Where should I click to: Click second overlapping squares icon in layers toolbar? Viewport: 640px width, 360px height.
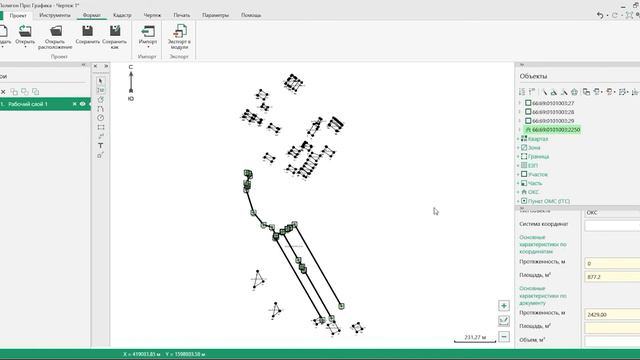coord(25,92)
